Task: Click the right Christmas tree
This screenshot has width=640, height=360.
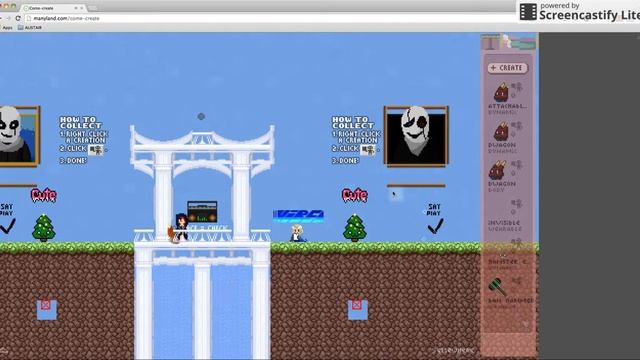Action: (x=355, y=228)
